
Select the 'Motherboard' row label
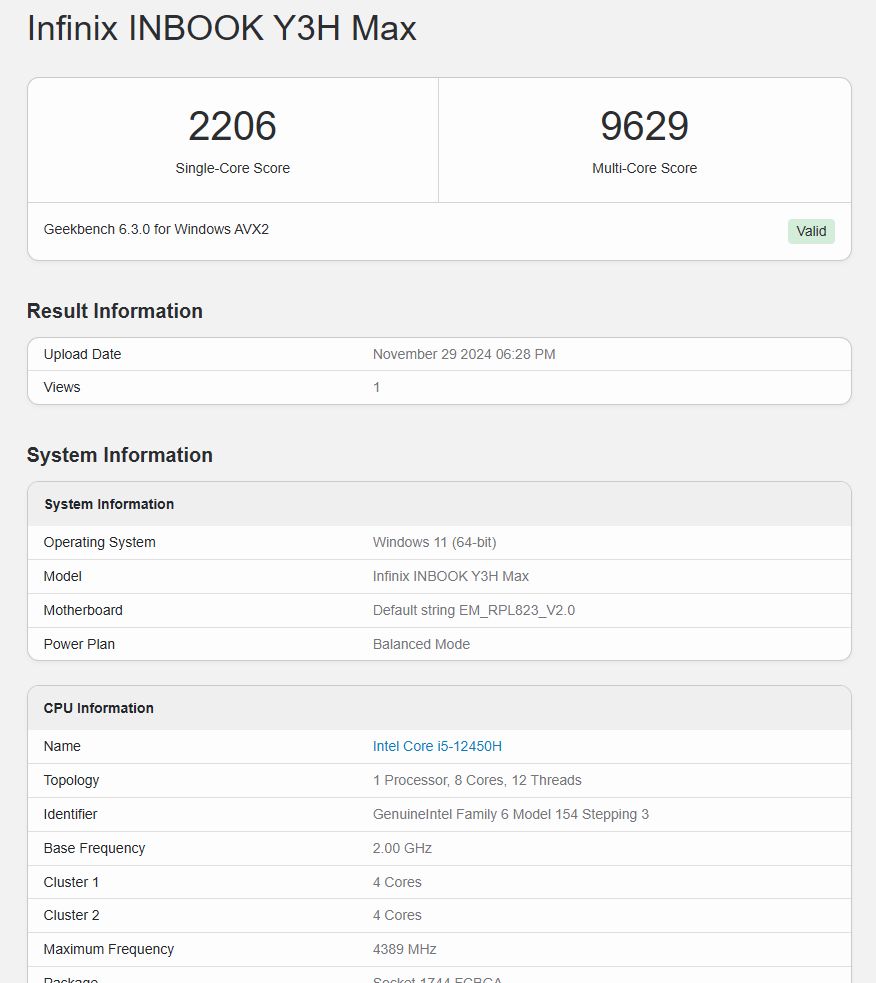[x=83, y=610]
